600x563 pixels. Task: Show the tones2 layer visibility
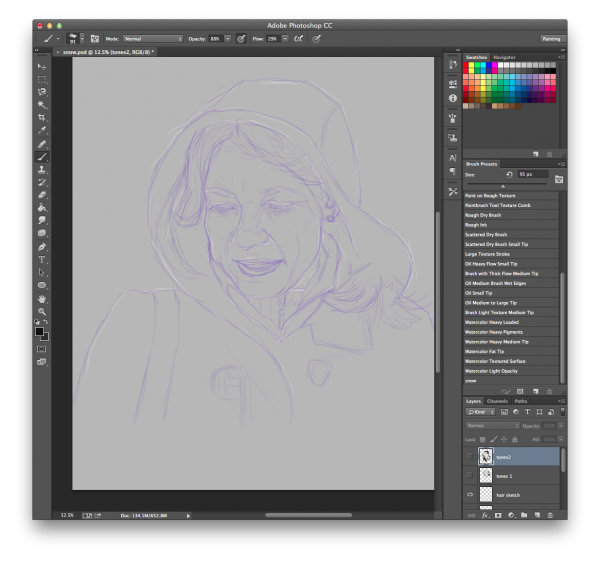(x=470, y=456)
